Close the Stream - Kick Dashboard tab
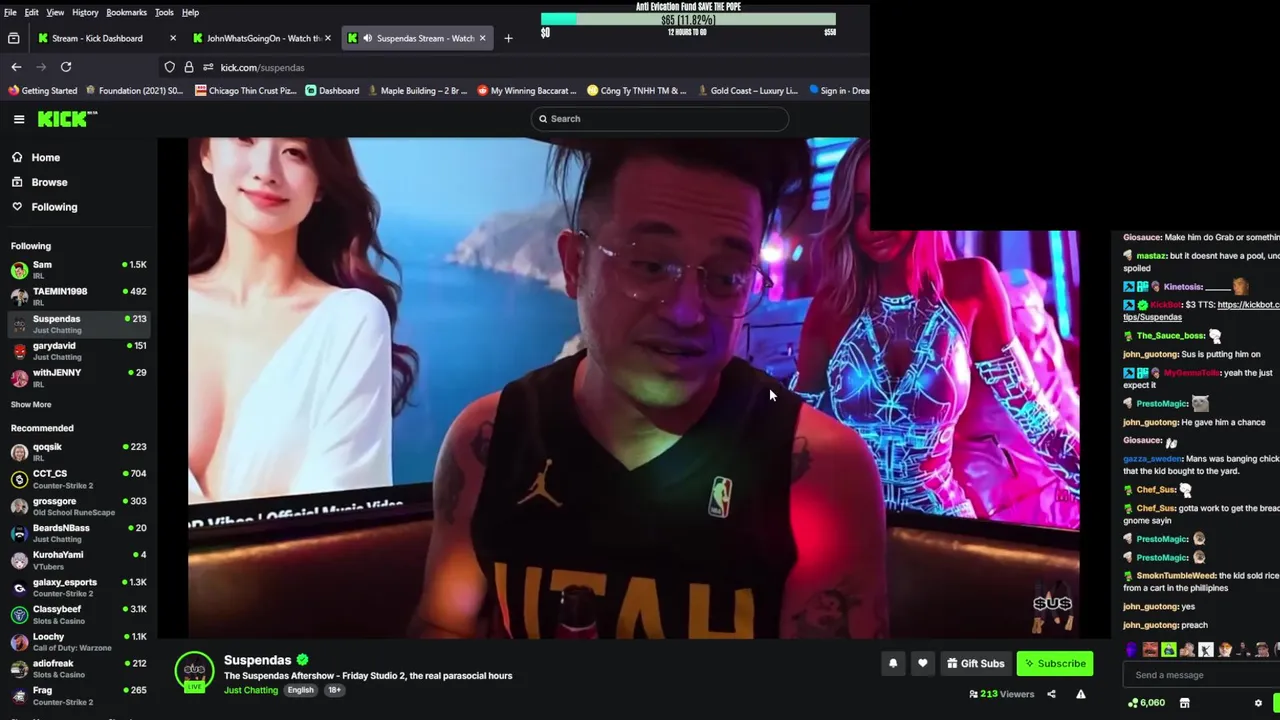The image size is (1280, 720). tap(173, 38)
